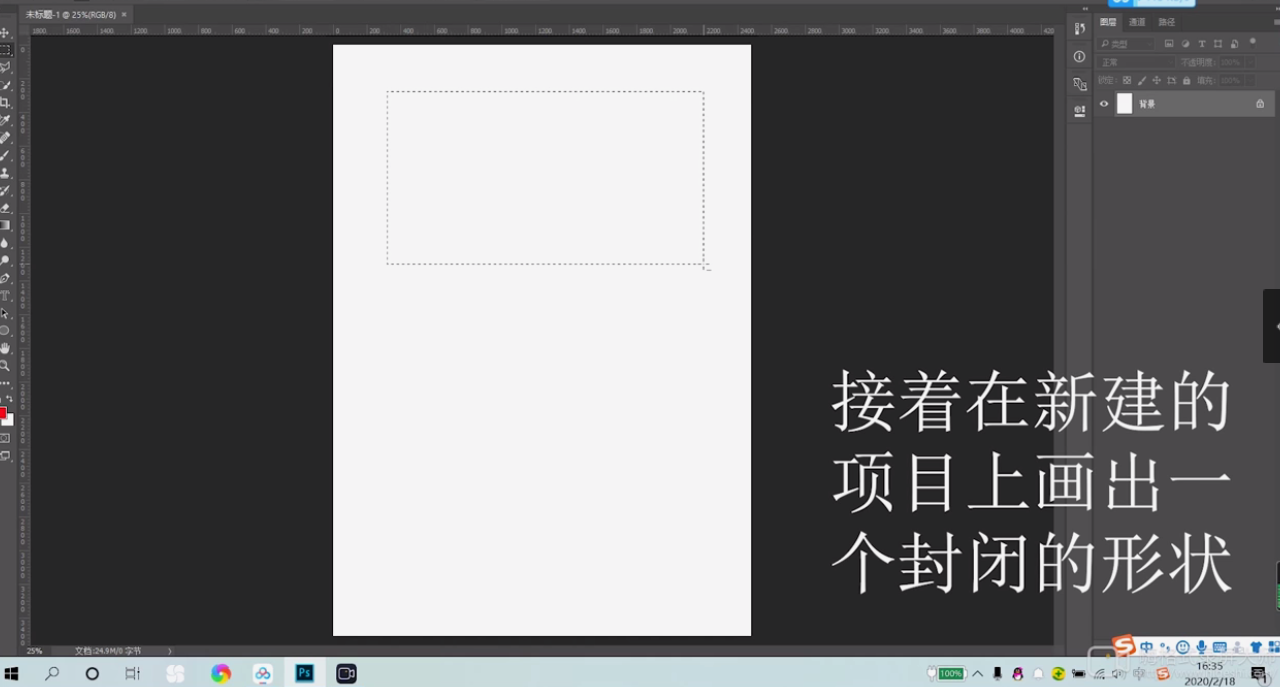Choose the Horizontal Type tool
This screenshot has width=1280, height=687.
click(6, 293)
